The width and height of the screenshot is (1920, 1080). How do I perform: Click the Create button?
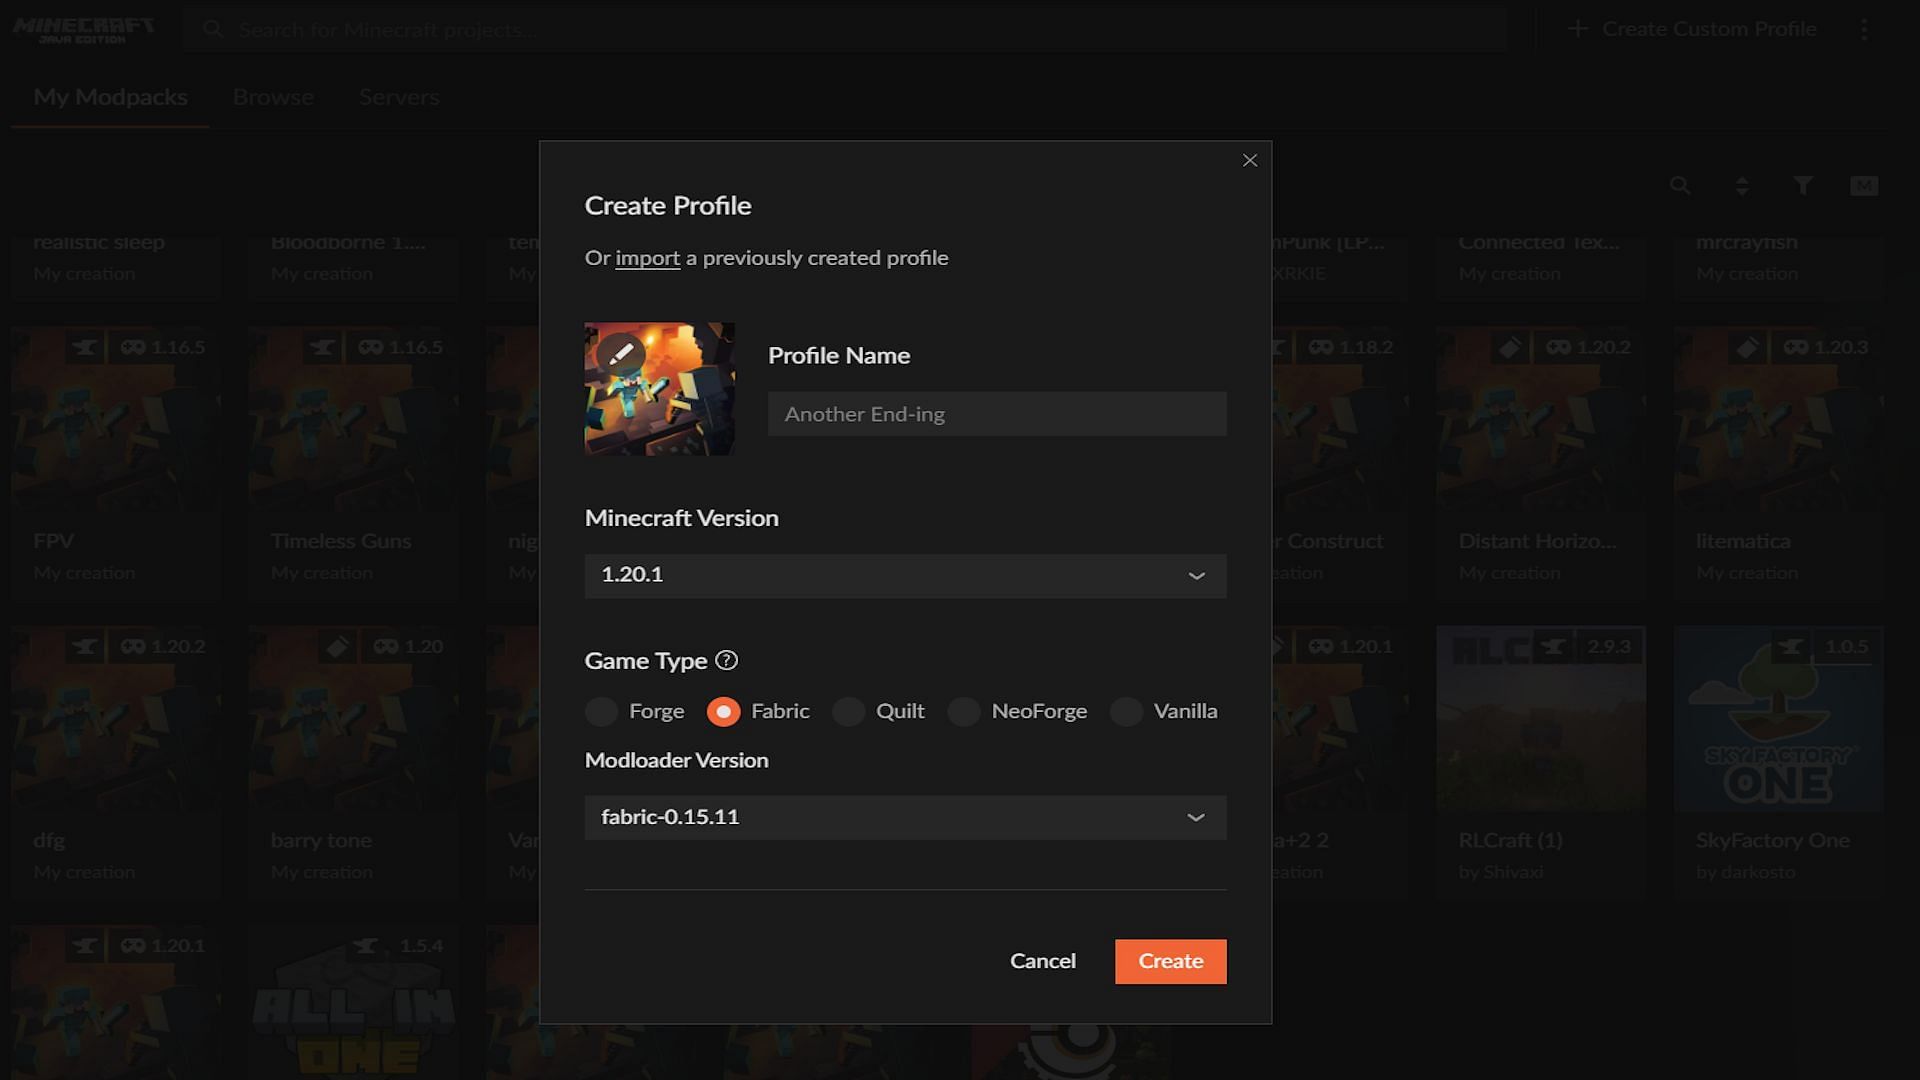click(1170, 961)
